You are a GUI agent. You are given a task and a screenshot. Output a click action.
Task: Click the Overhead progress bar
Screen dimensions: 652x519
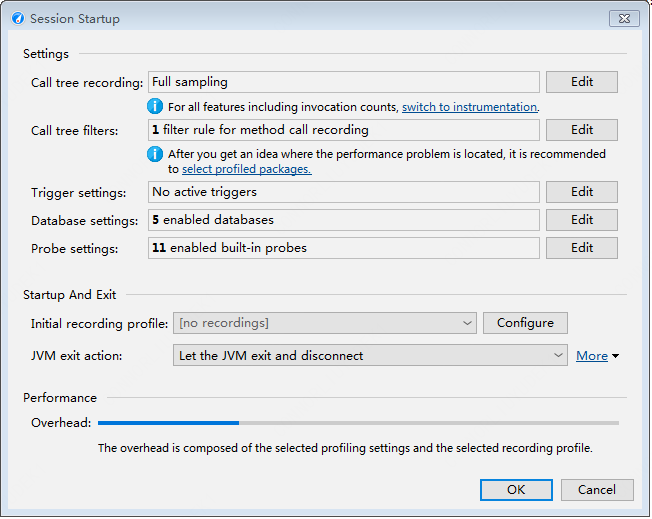tap(358, 423)
